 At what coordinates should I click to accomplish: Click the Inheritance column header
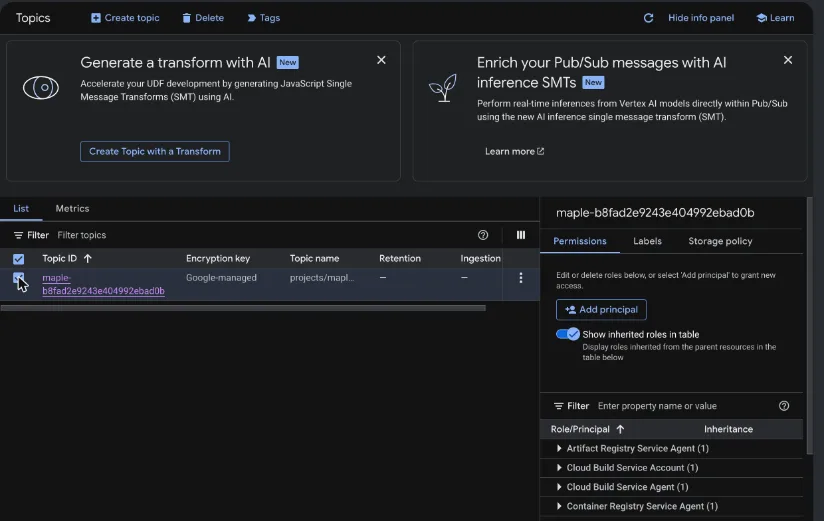728,429
